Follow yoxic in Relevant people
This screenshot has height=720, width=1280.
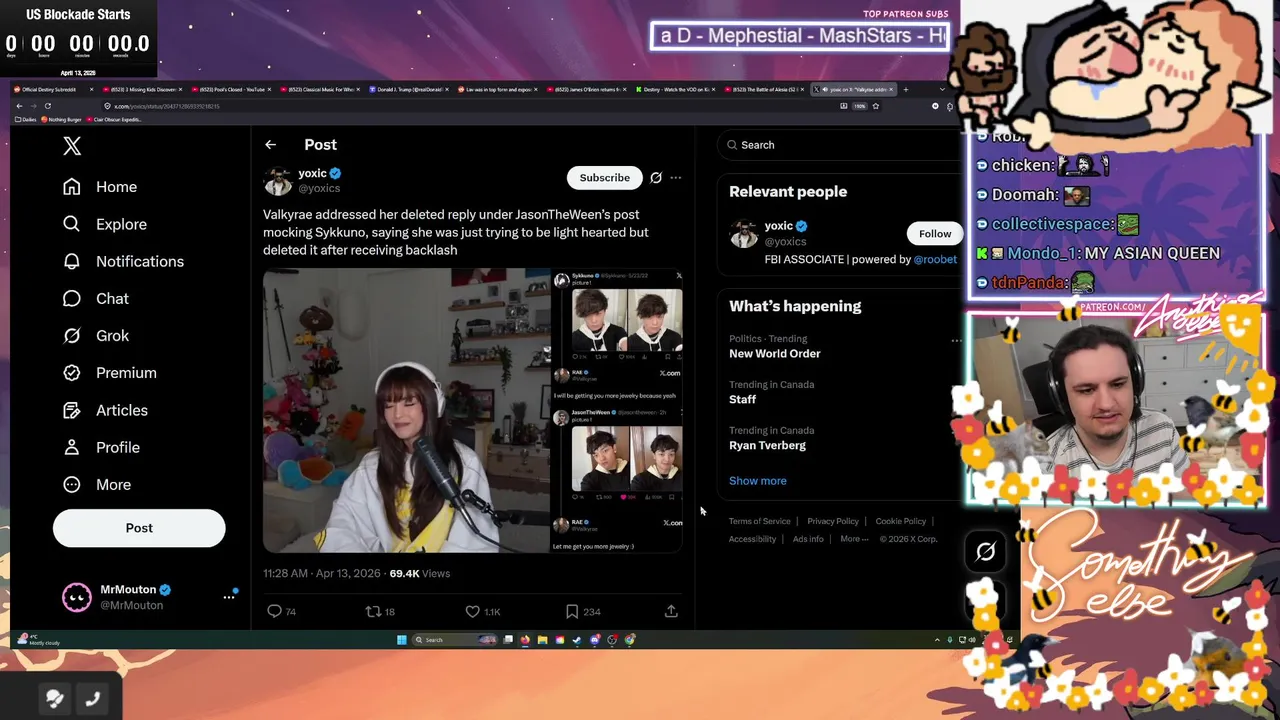(x=935, y=234)
